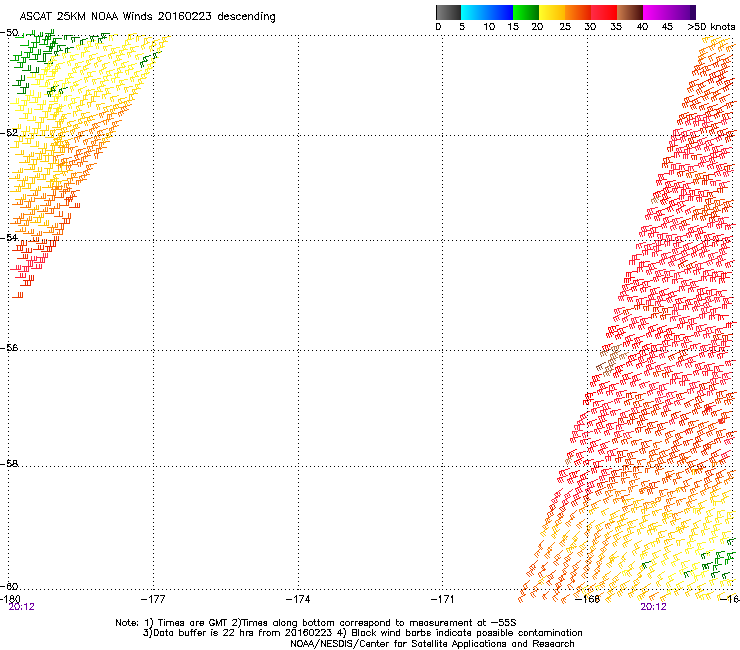Click longitude label '-174' on bottom axis
Screen dimensions: 740x650
(x=298, y=599)
